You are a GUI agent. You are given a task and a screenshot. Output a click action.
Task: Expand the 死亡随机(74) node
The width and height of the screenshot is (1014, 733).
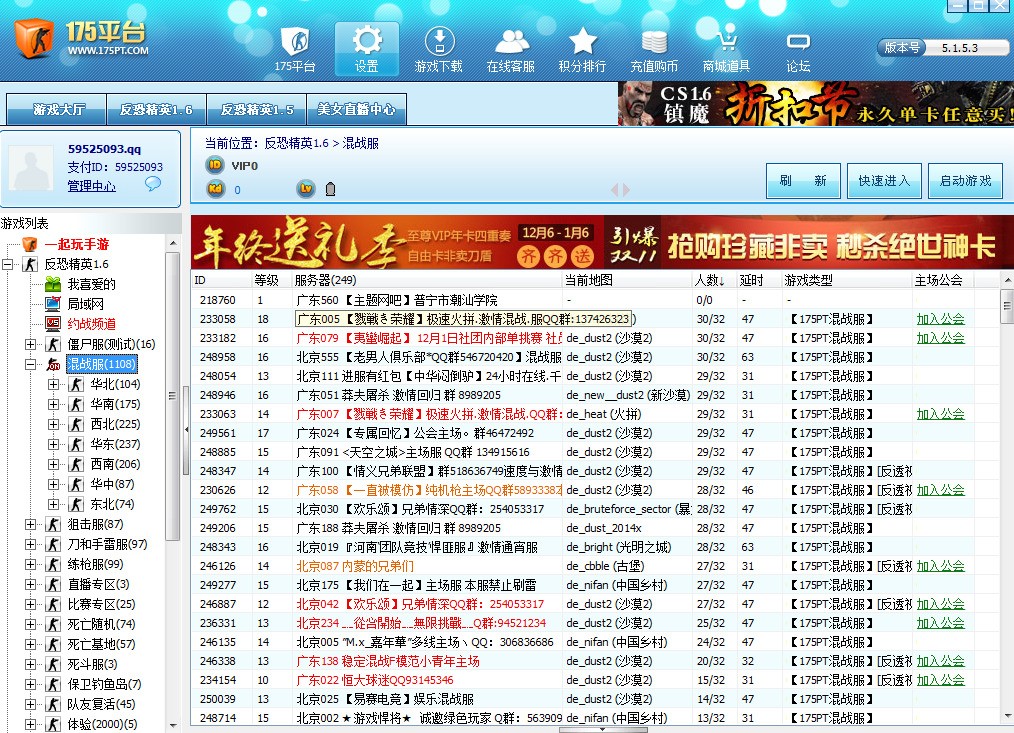(x=30, y=625)
